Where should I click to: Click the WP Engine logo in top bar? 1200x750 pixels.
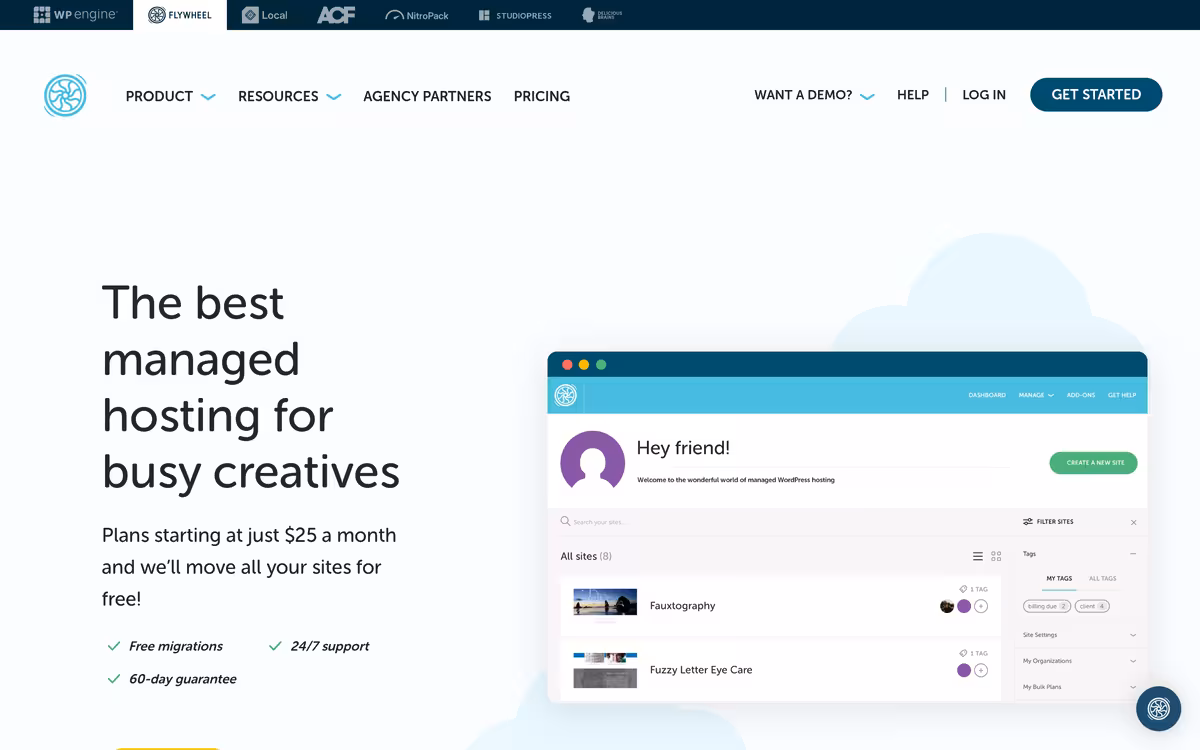(x=75, y=15)
